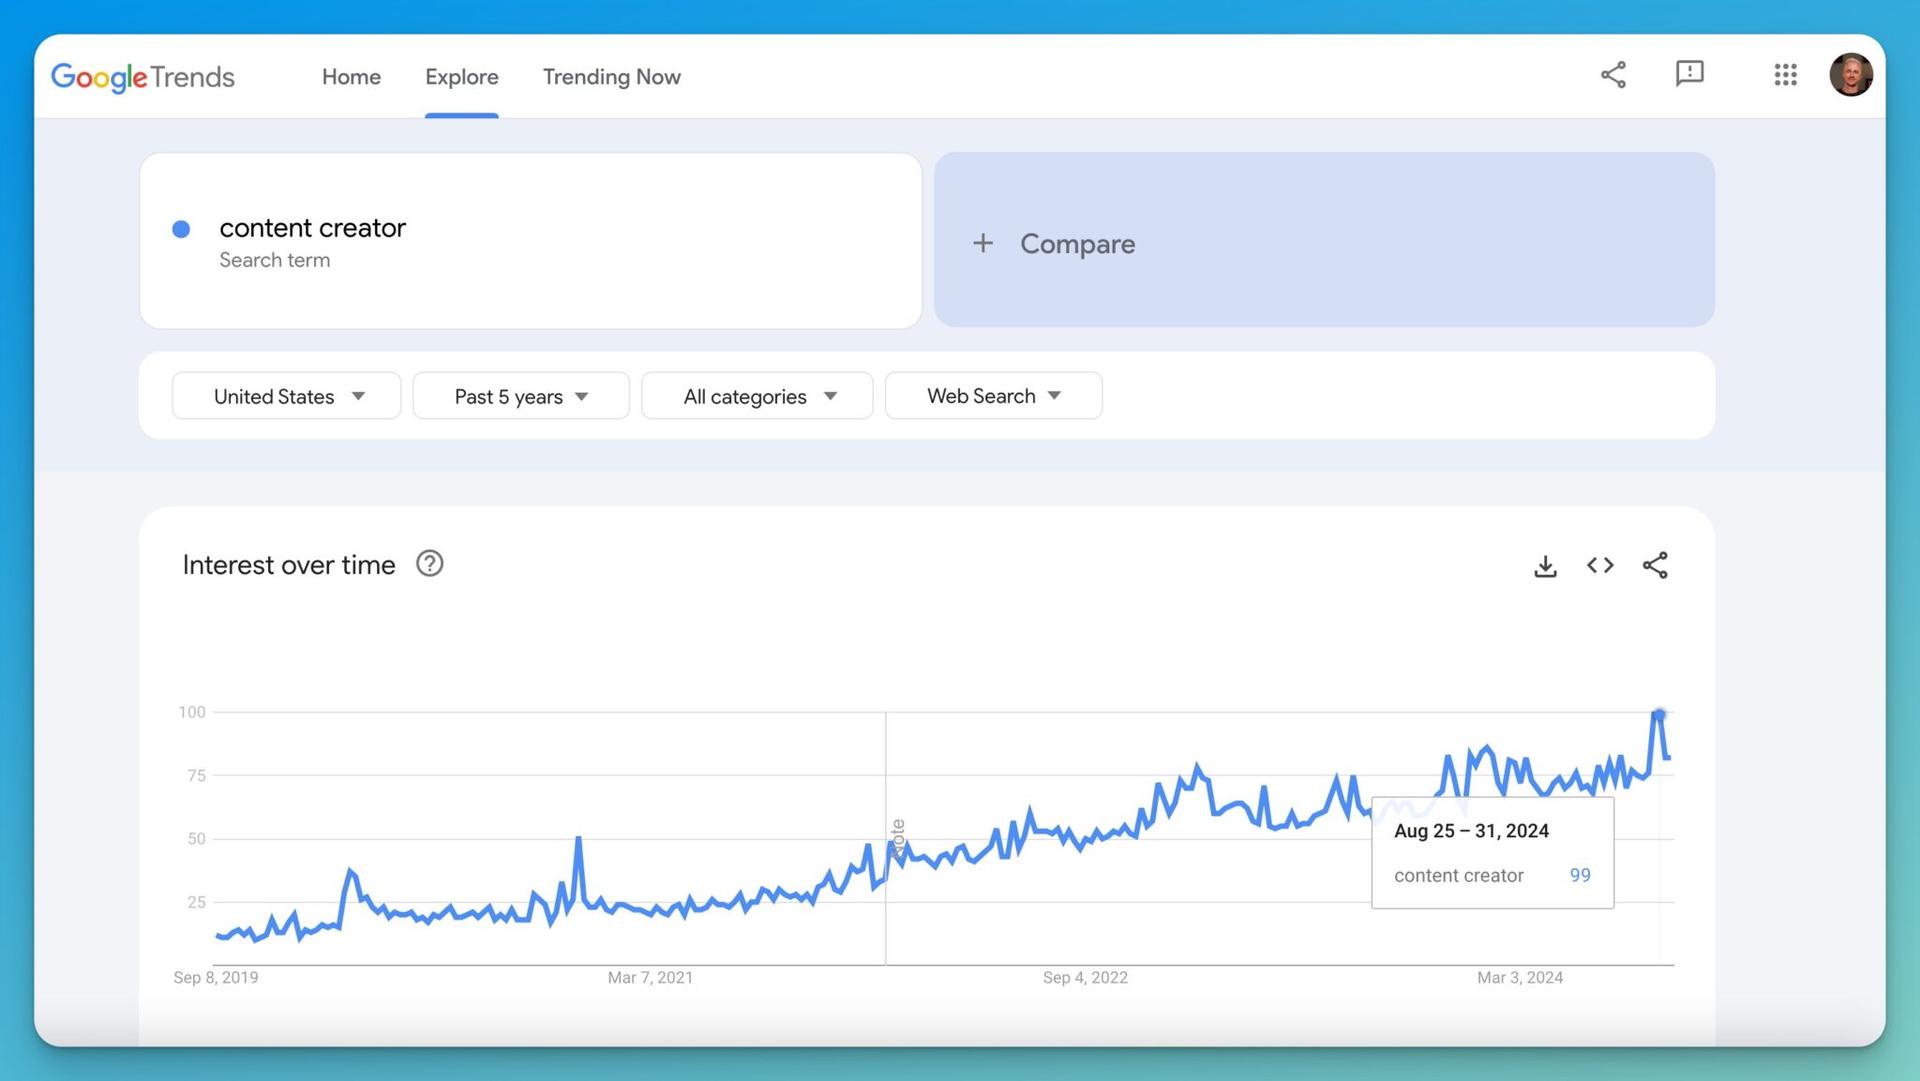Image resolution: width=1920 pixels, height=1081 pixels.
Task: Open the Past 5 years time range dropdown
Action: pos(520,395)
